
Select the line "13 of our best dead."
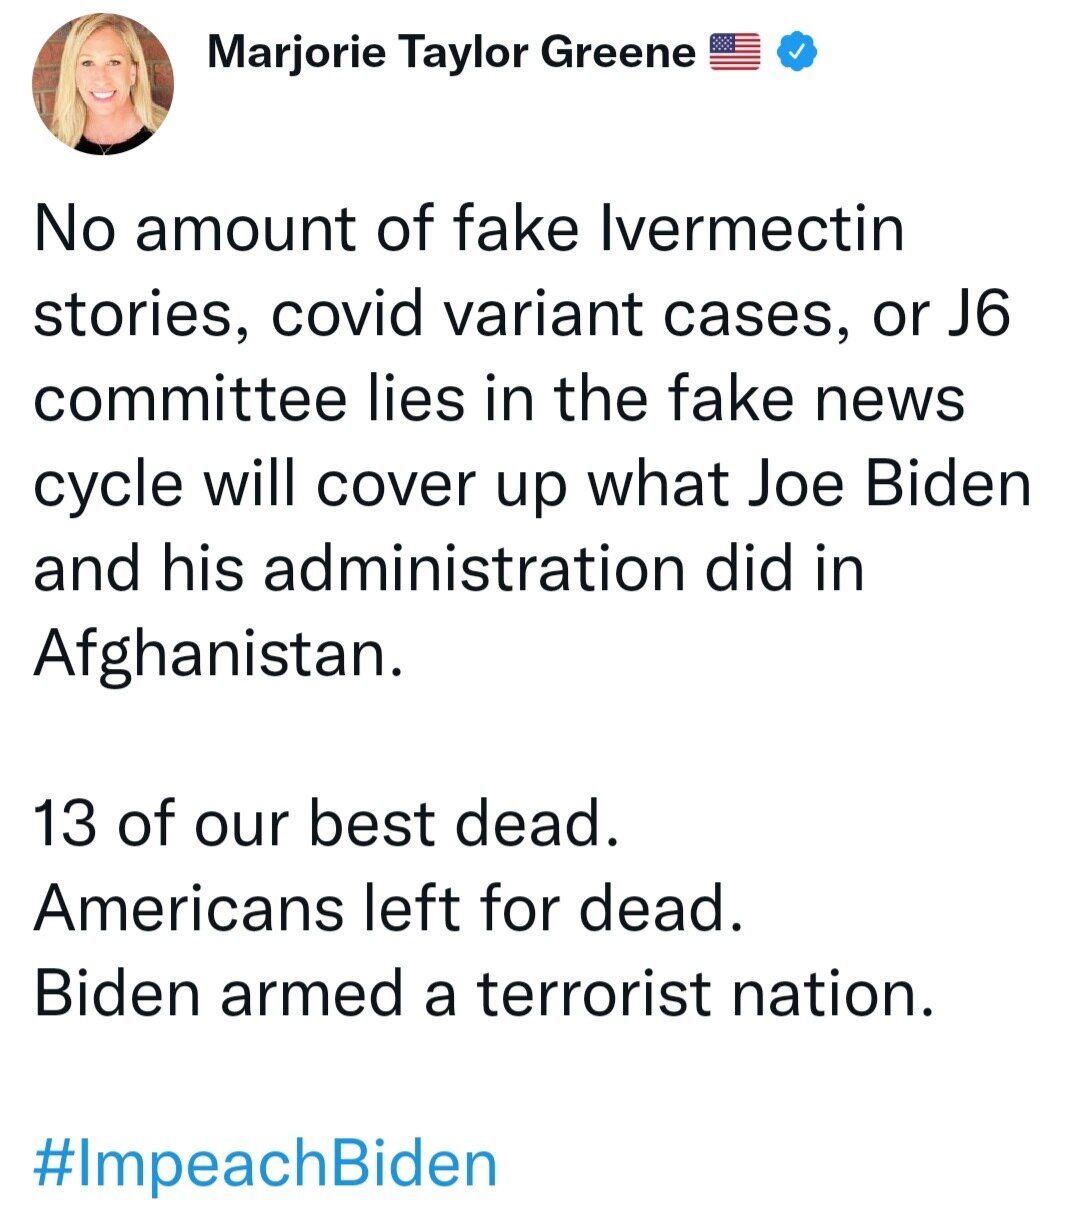[326, 824]
